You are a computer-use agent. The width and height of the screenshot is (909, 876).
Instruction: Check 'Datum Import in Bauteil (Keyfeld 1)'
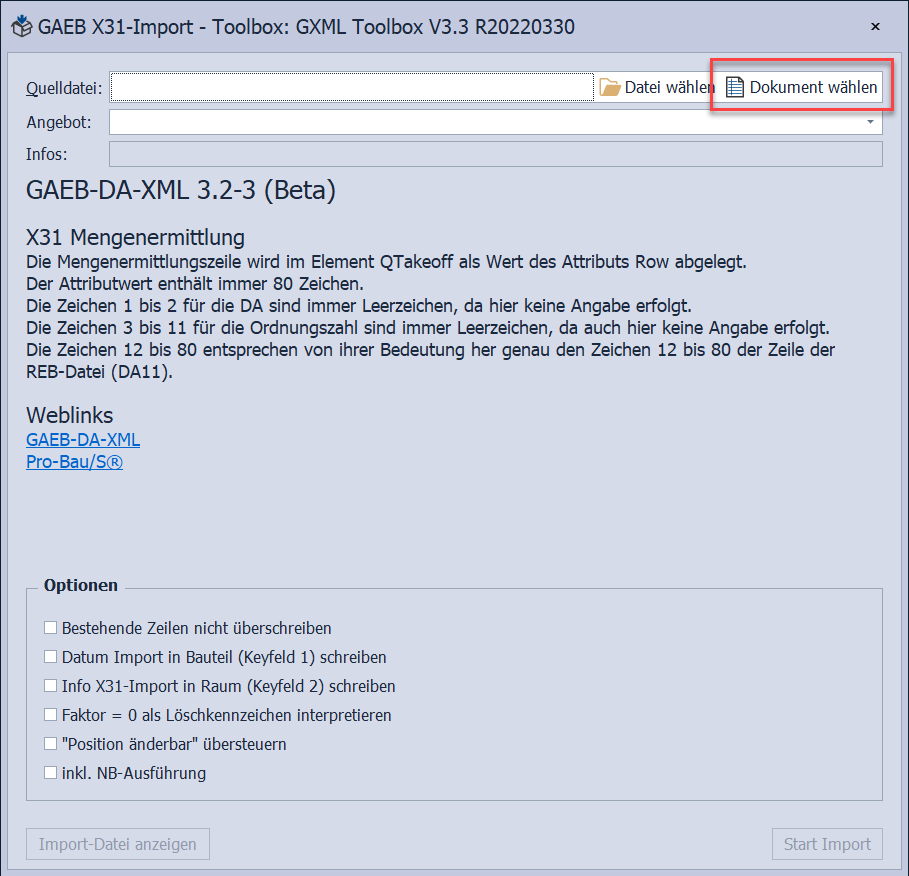pos(50,657)
